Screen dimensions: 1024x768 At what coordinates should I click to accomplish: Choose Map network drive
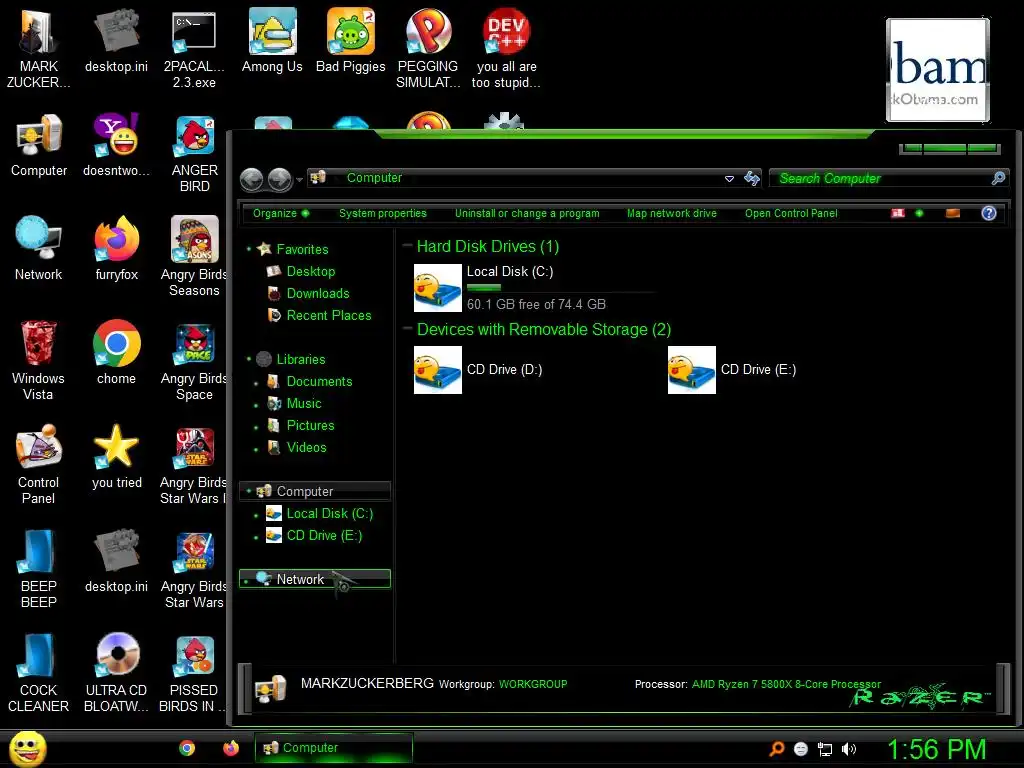[x=671, y=214]
